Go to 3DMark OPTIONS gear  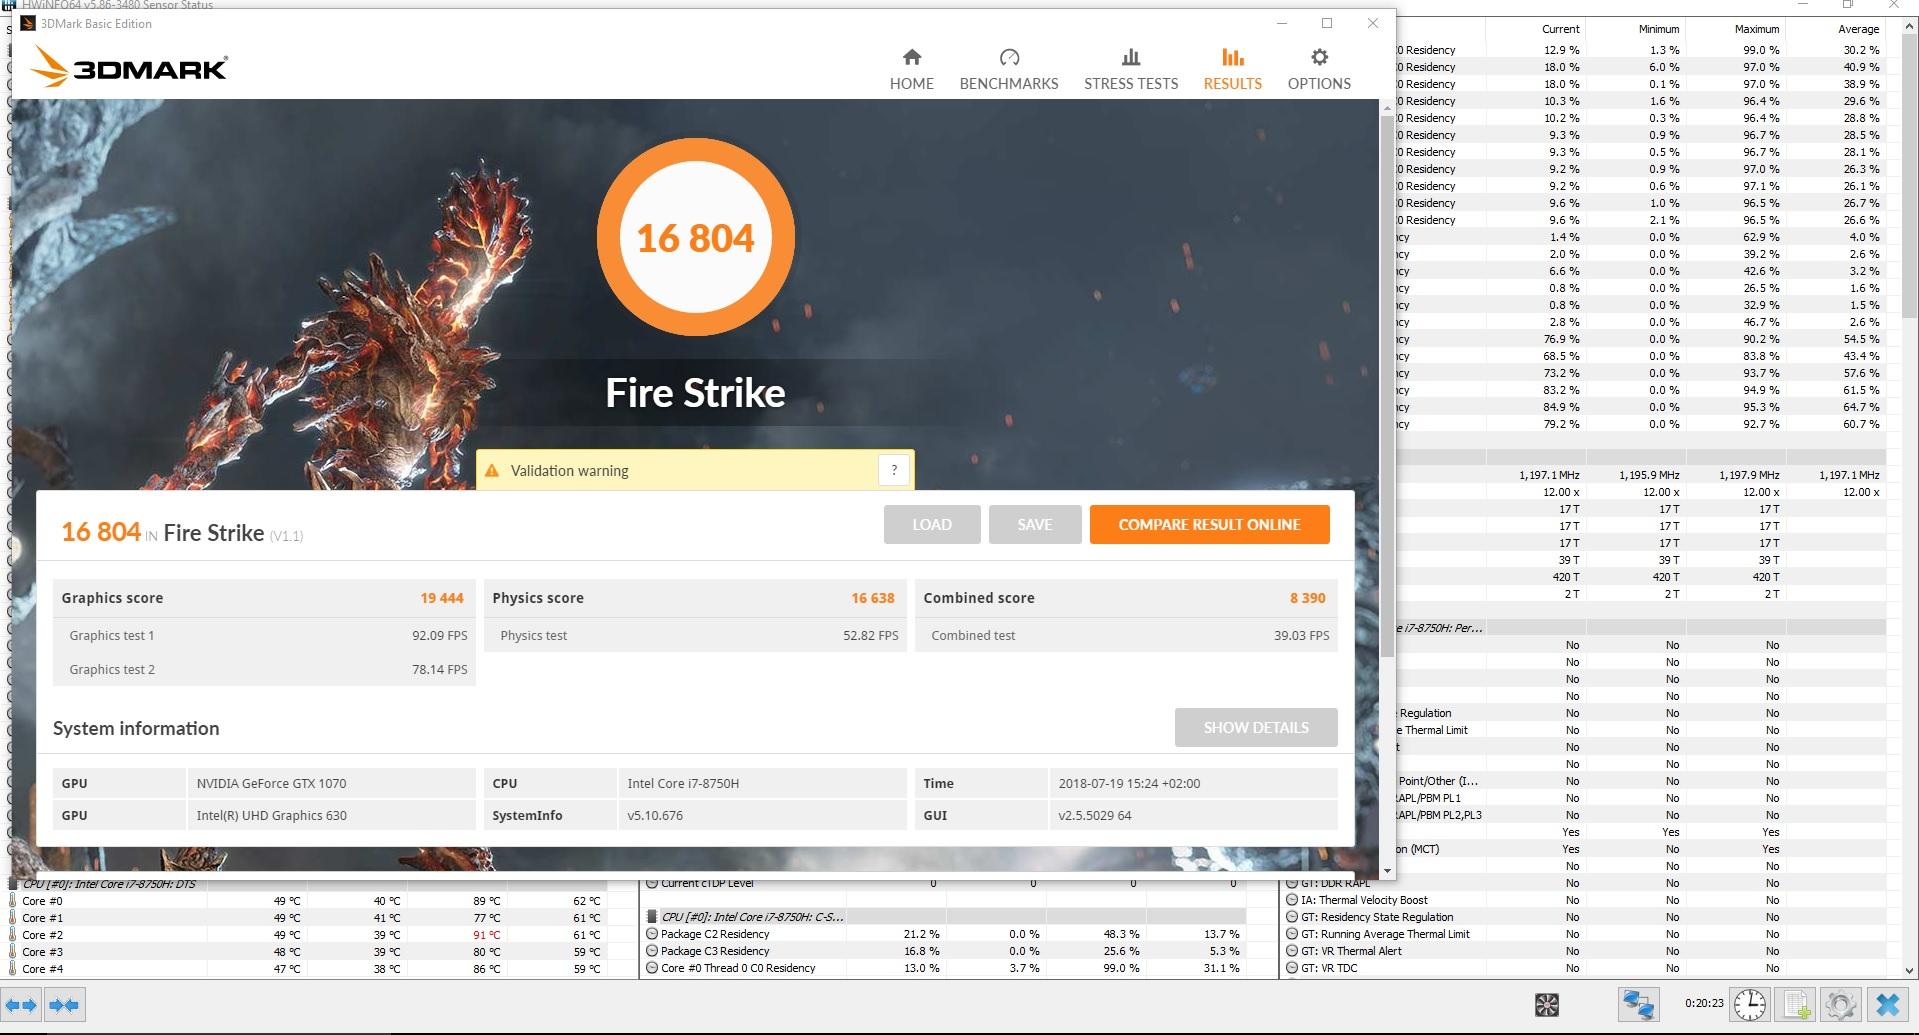(1318, 69)
